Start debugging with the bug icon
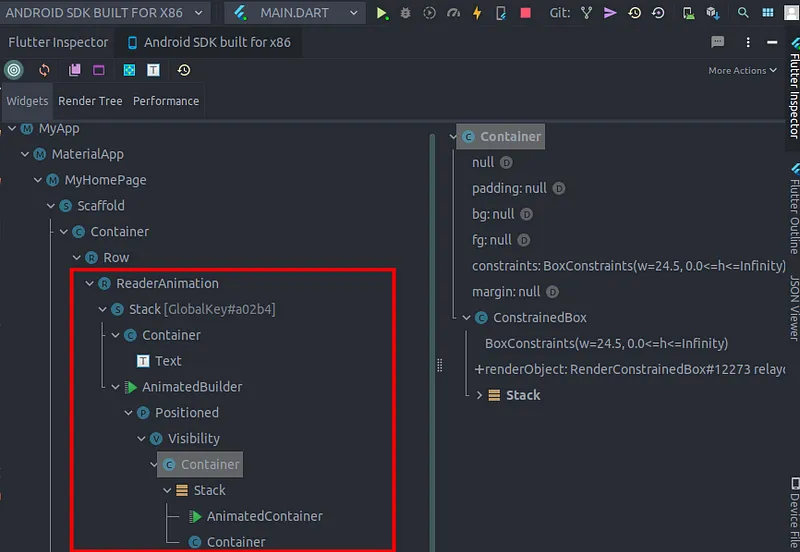800x552 pixels. [x=405, y=13]
